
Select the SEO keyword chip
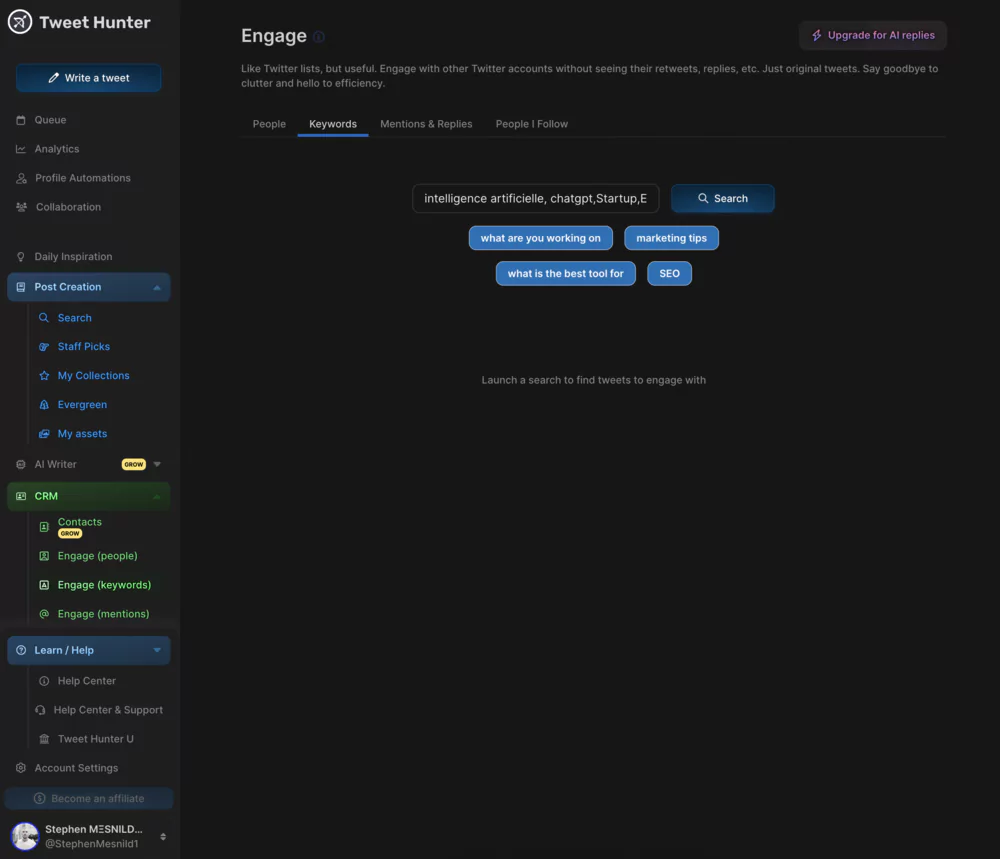(670, 274)
